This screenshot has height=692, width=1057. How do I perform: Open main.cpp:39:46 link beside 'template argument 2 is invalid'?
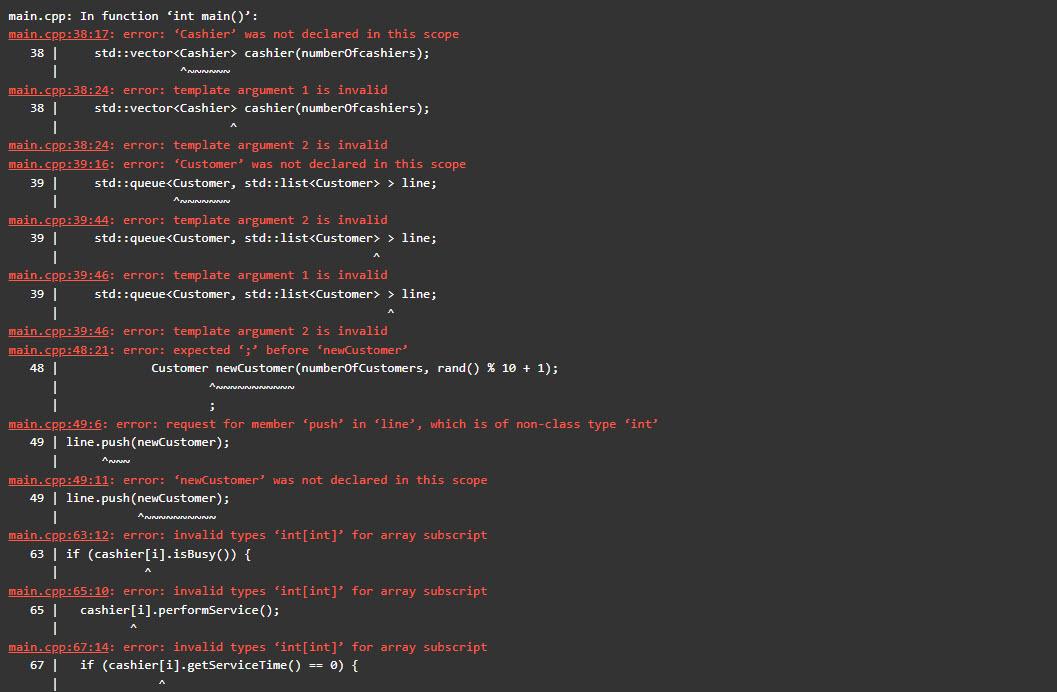click(x=58, y=332)
